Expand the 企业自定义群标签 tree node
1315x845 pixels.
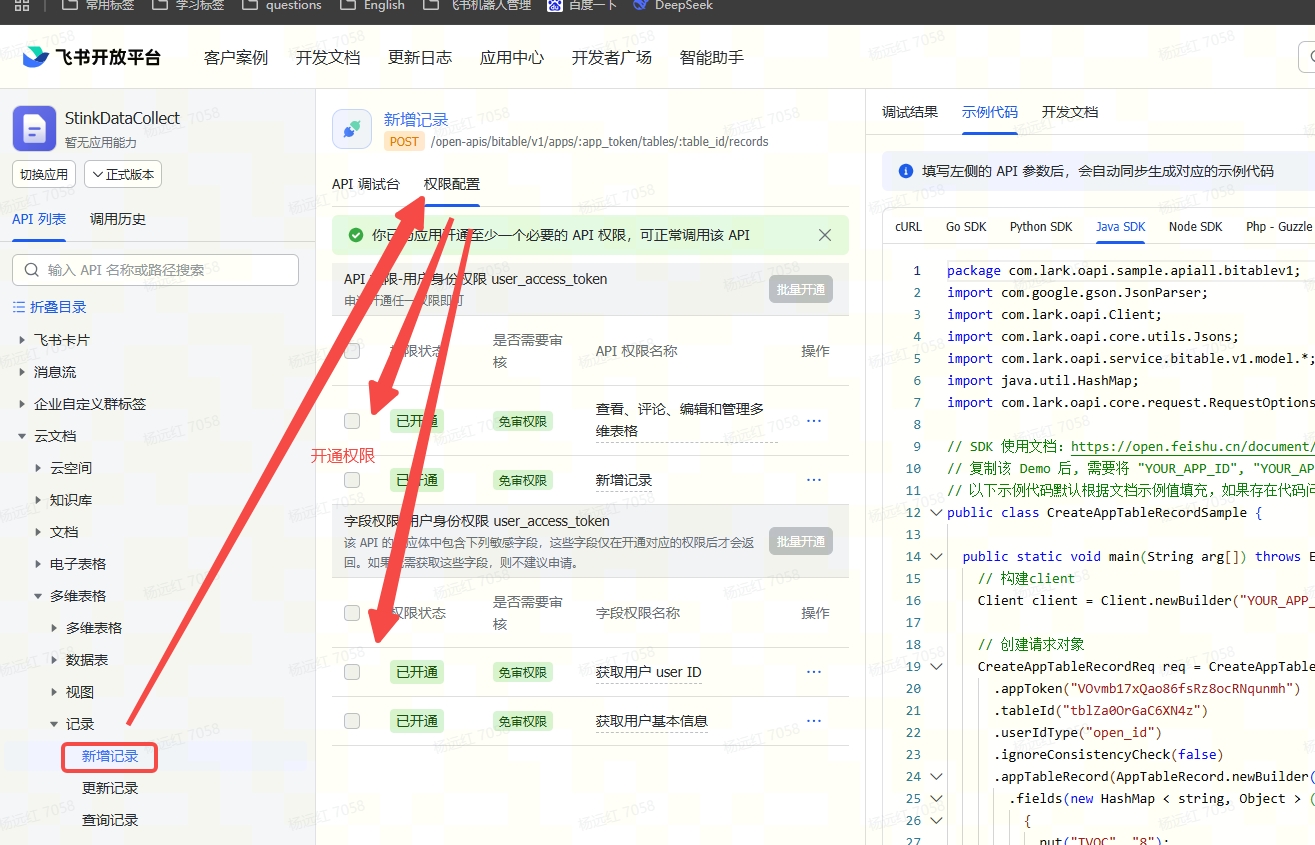point(23,404)
